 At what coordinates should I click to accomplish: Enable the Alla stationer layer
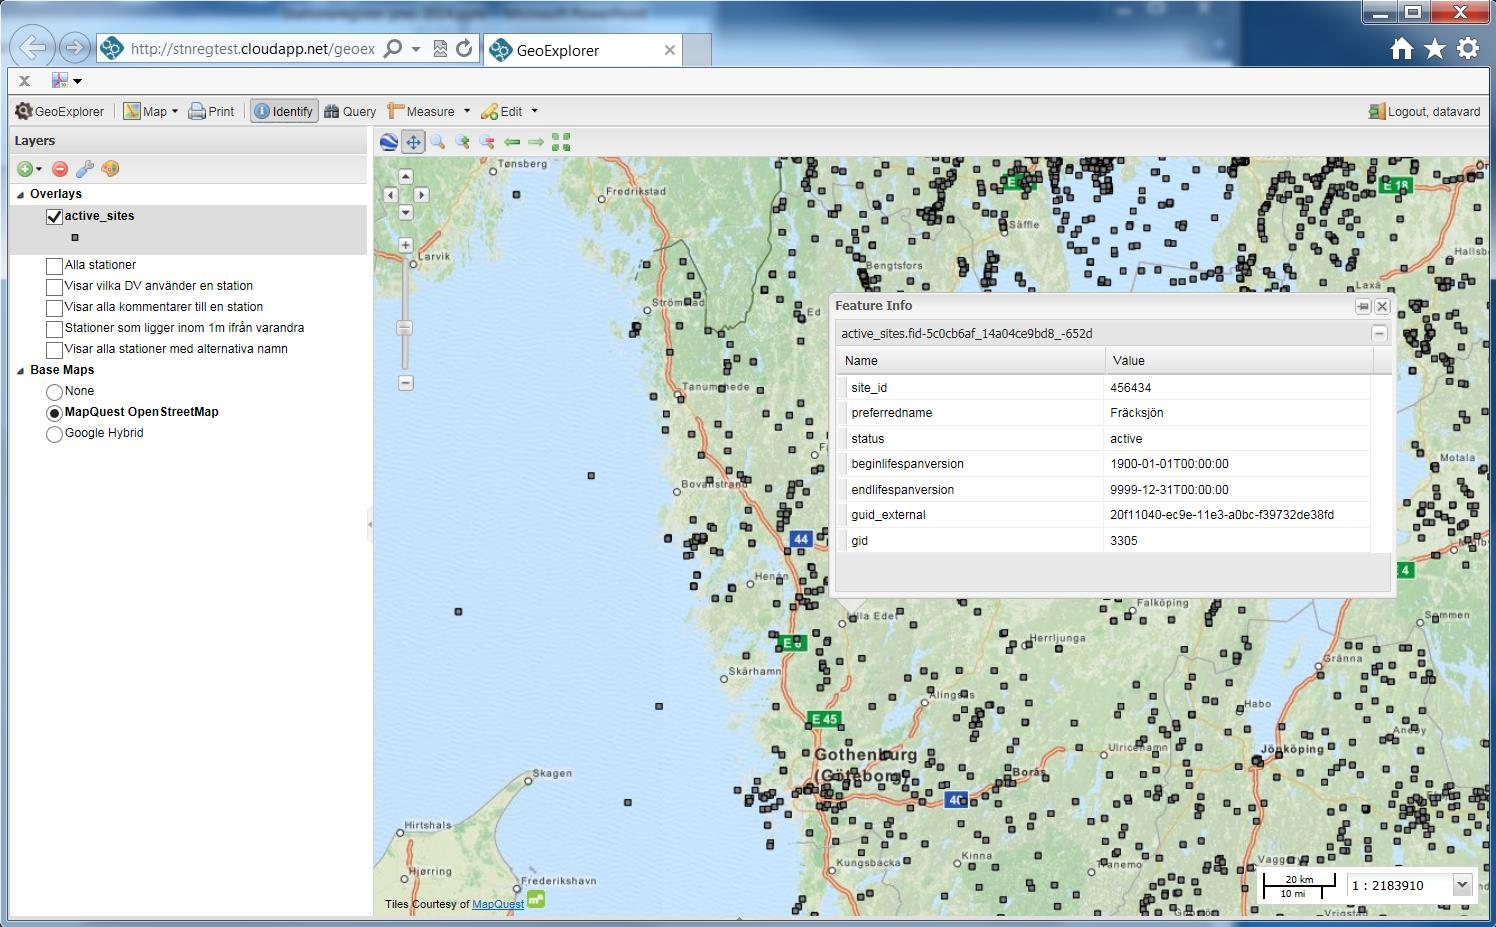coord(54,266)
